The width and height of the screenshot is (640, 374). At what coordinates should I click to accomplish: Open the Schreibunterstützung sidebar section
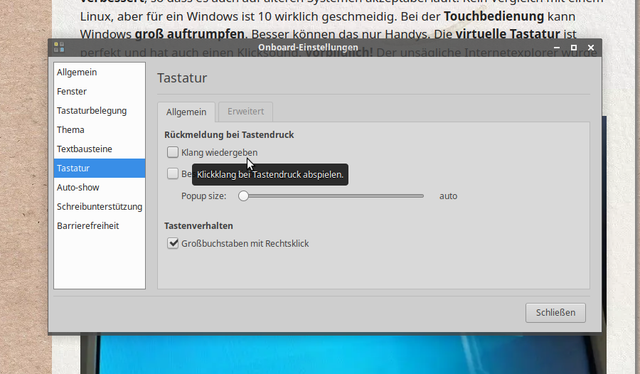click(99, 207)
